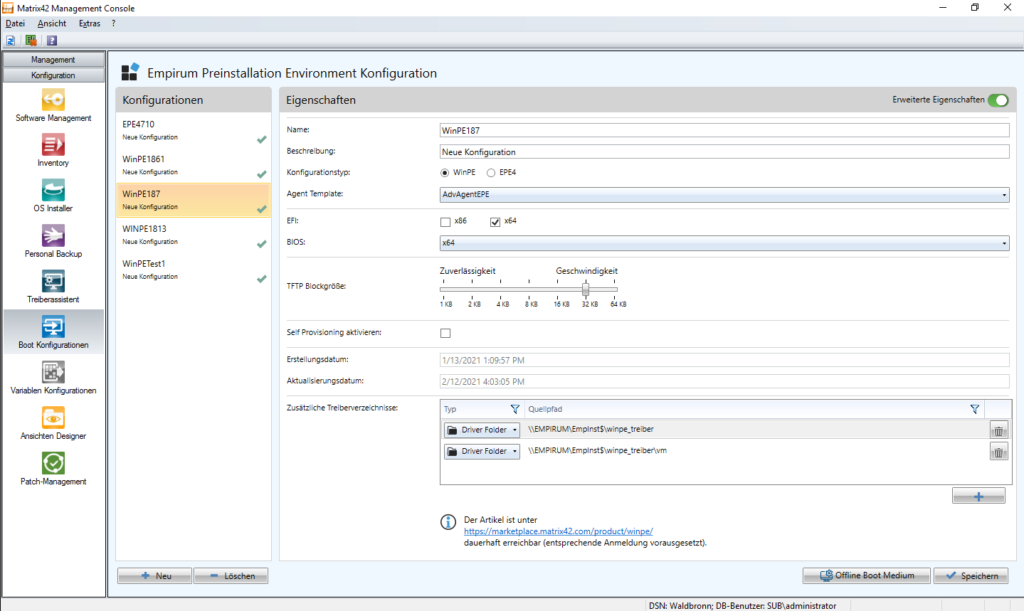This screenshot has height=611, width=1024.
Task: Select the EPE4 configuration type radio
Action: pyautogui.click(x=490, y=173)
